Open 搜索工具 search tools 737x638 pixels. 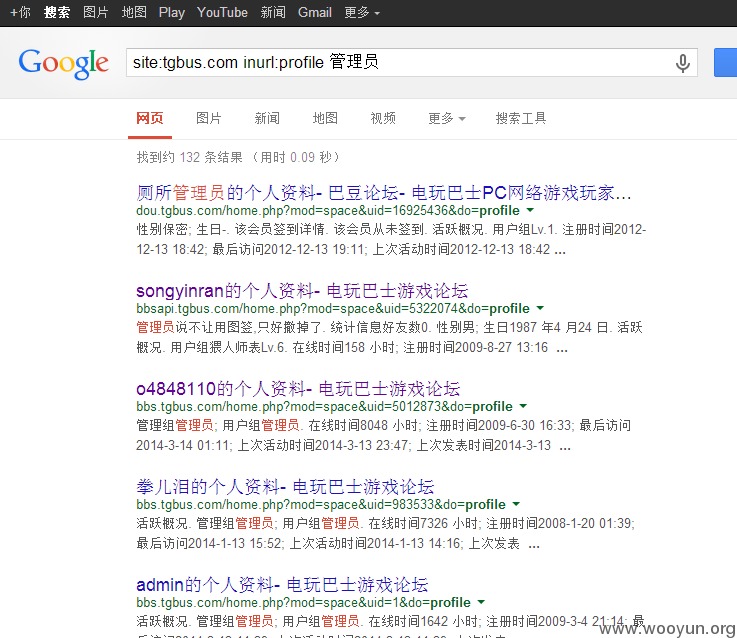[x=521, y=118]
